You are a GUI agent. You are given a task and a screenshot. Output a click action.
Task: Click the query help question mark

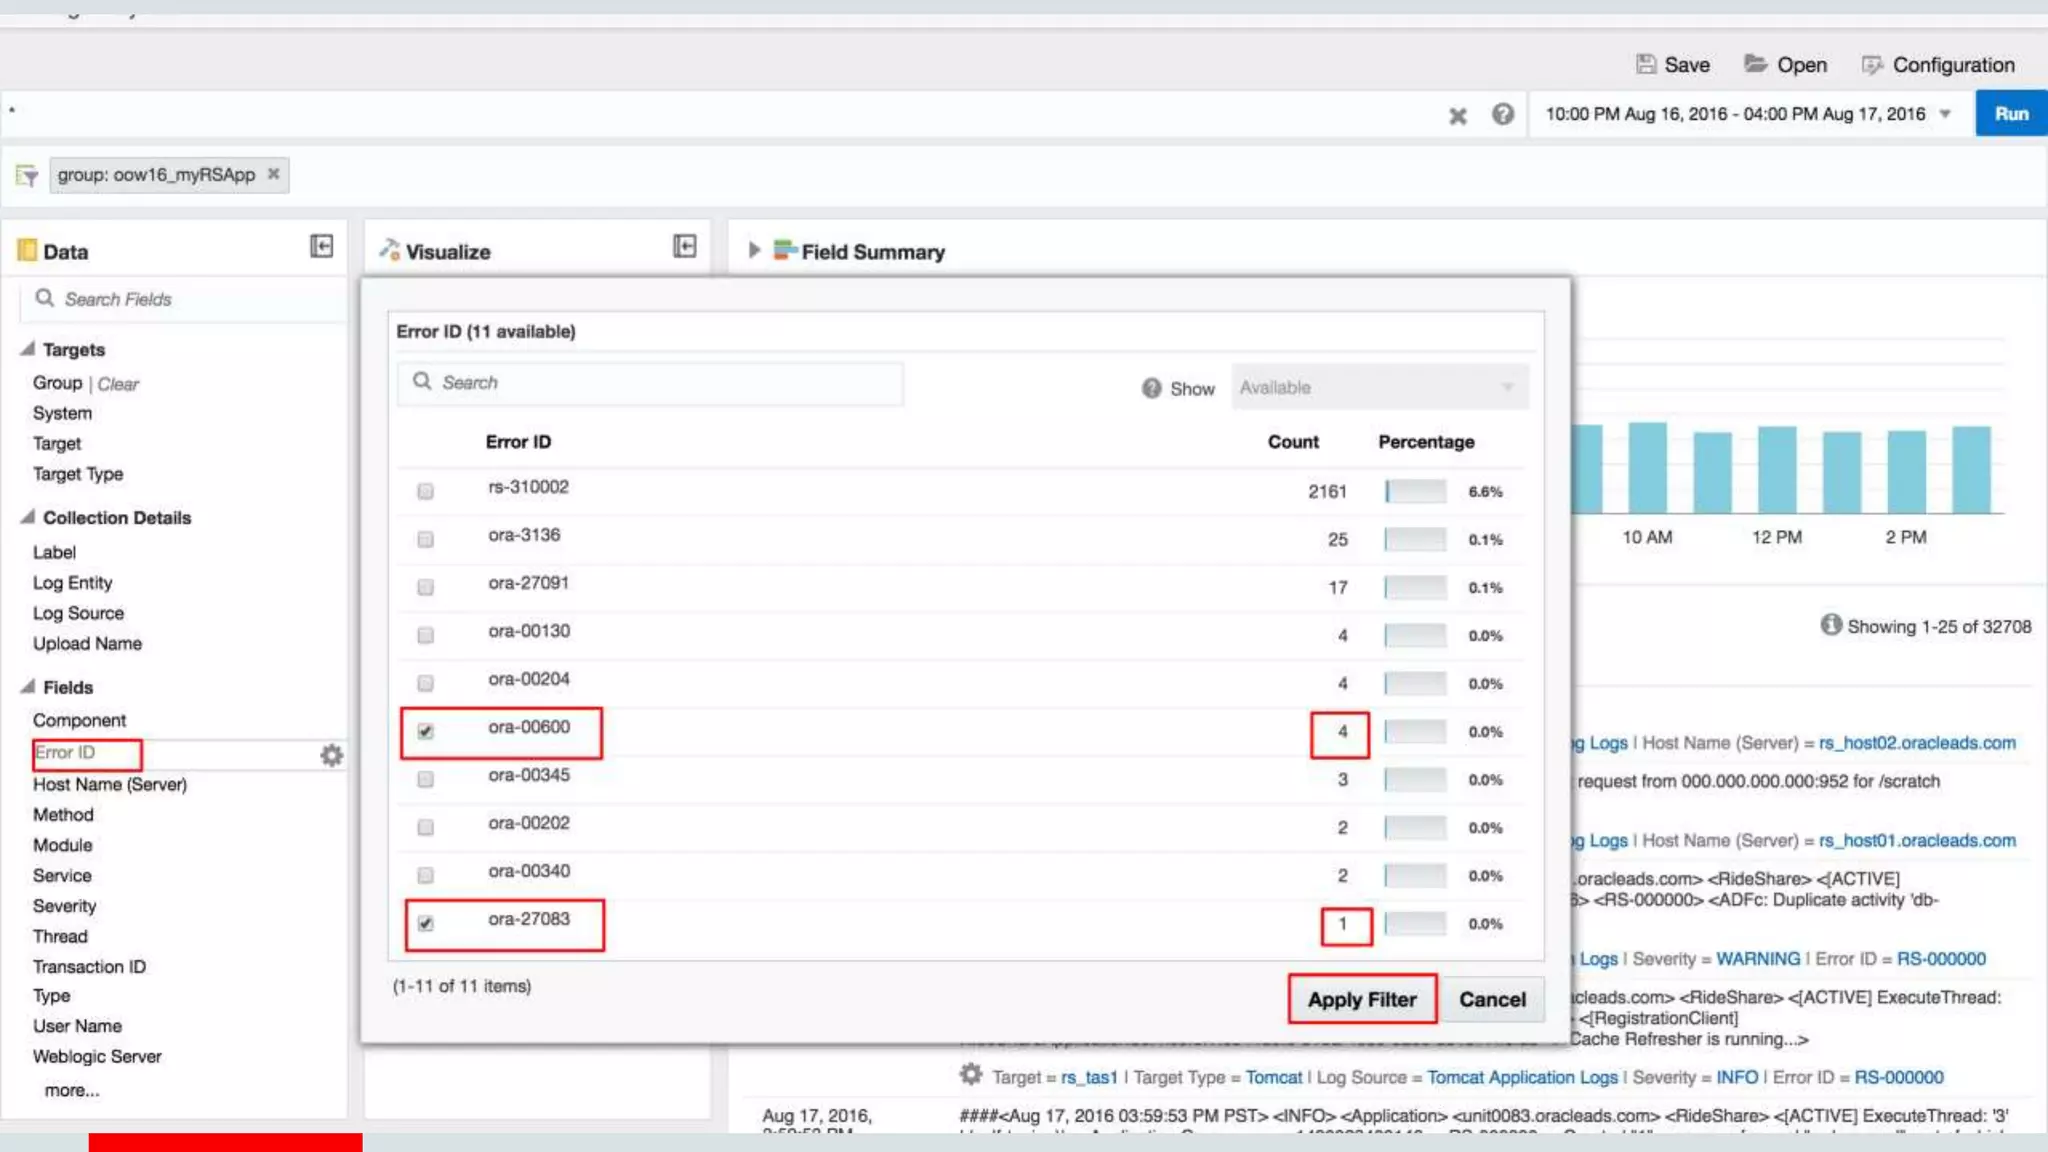click(1502, 115)
